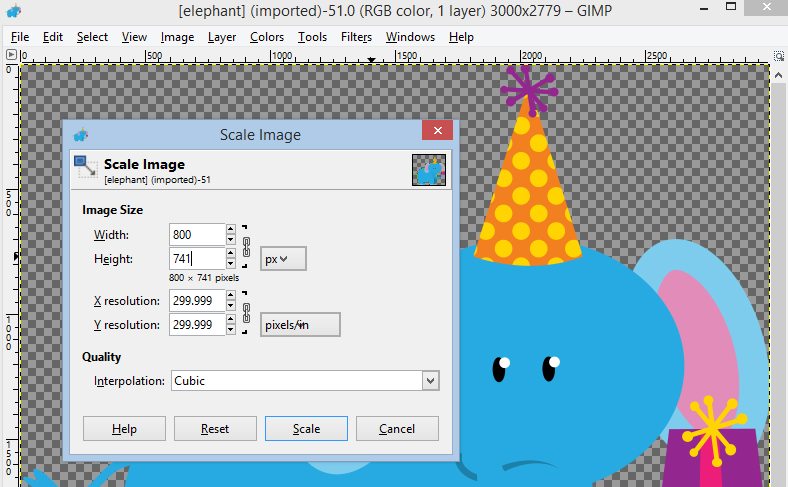Toggle the width/height aspect ratio chain link
Screen dimensions: 788x487
246,247
